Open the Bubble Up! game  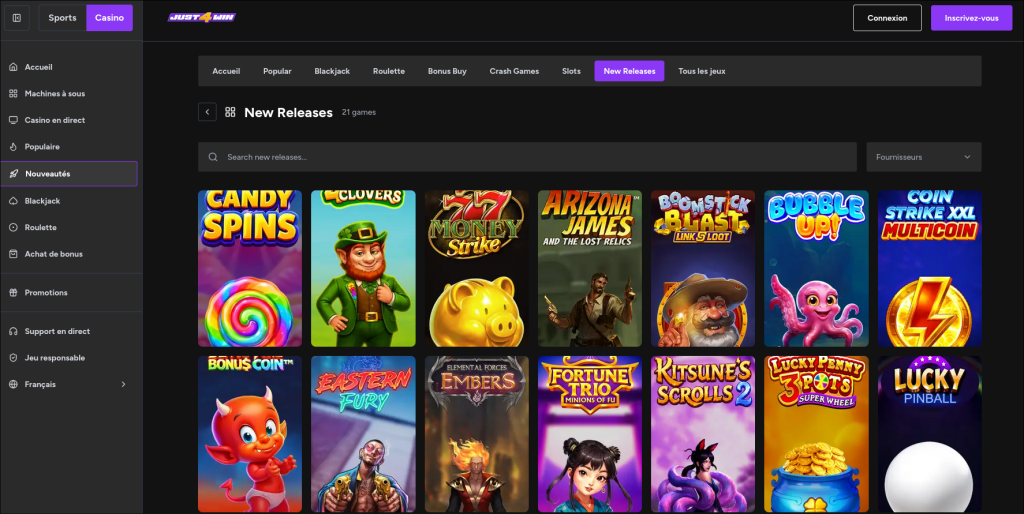[816, 268]
